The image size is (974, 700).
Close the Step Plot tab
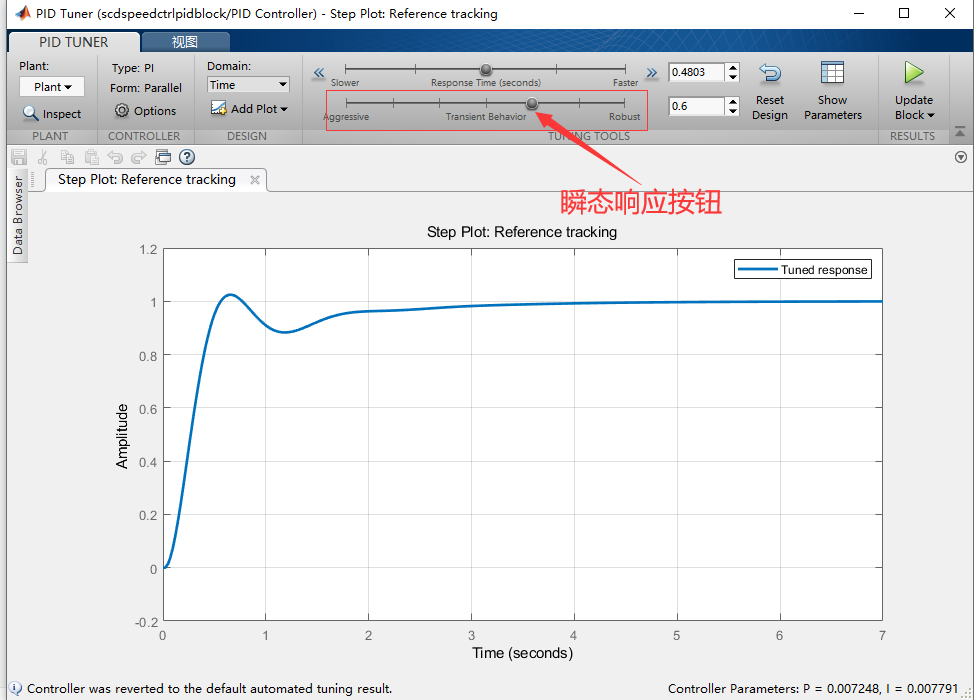pyautogui.click(x=255, y=180)
